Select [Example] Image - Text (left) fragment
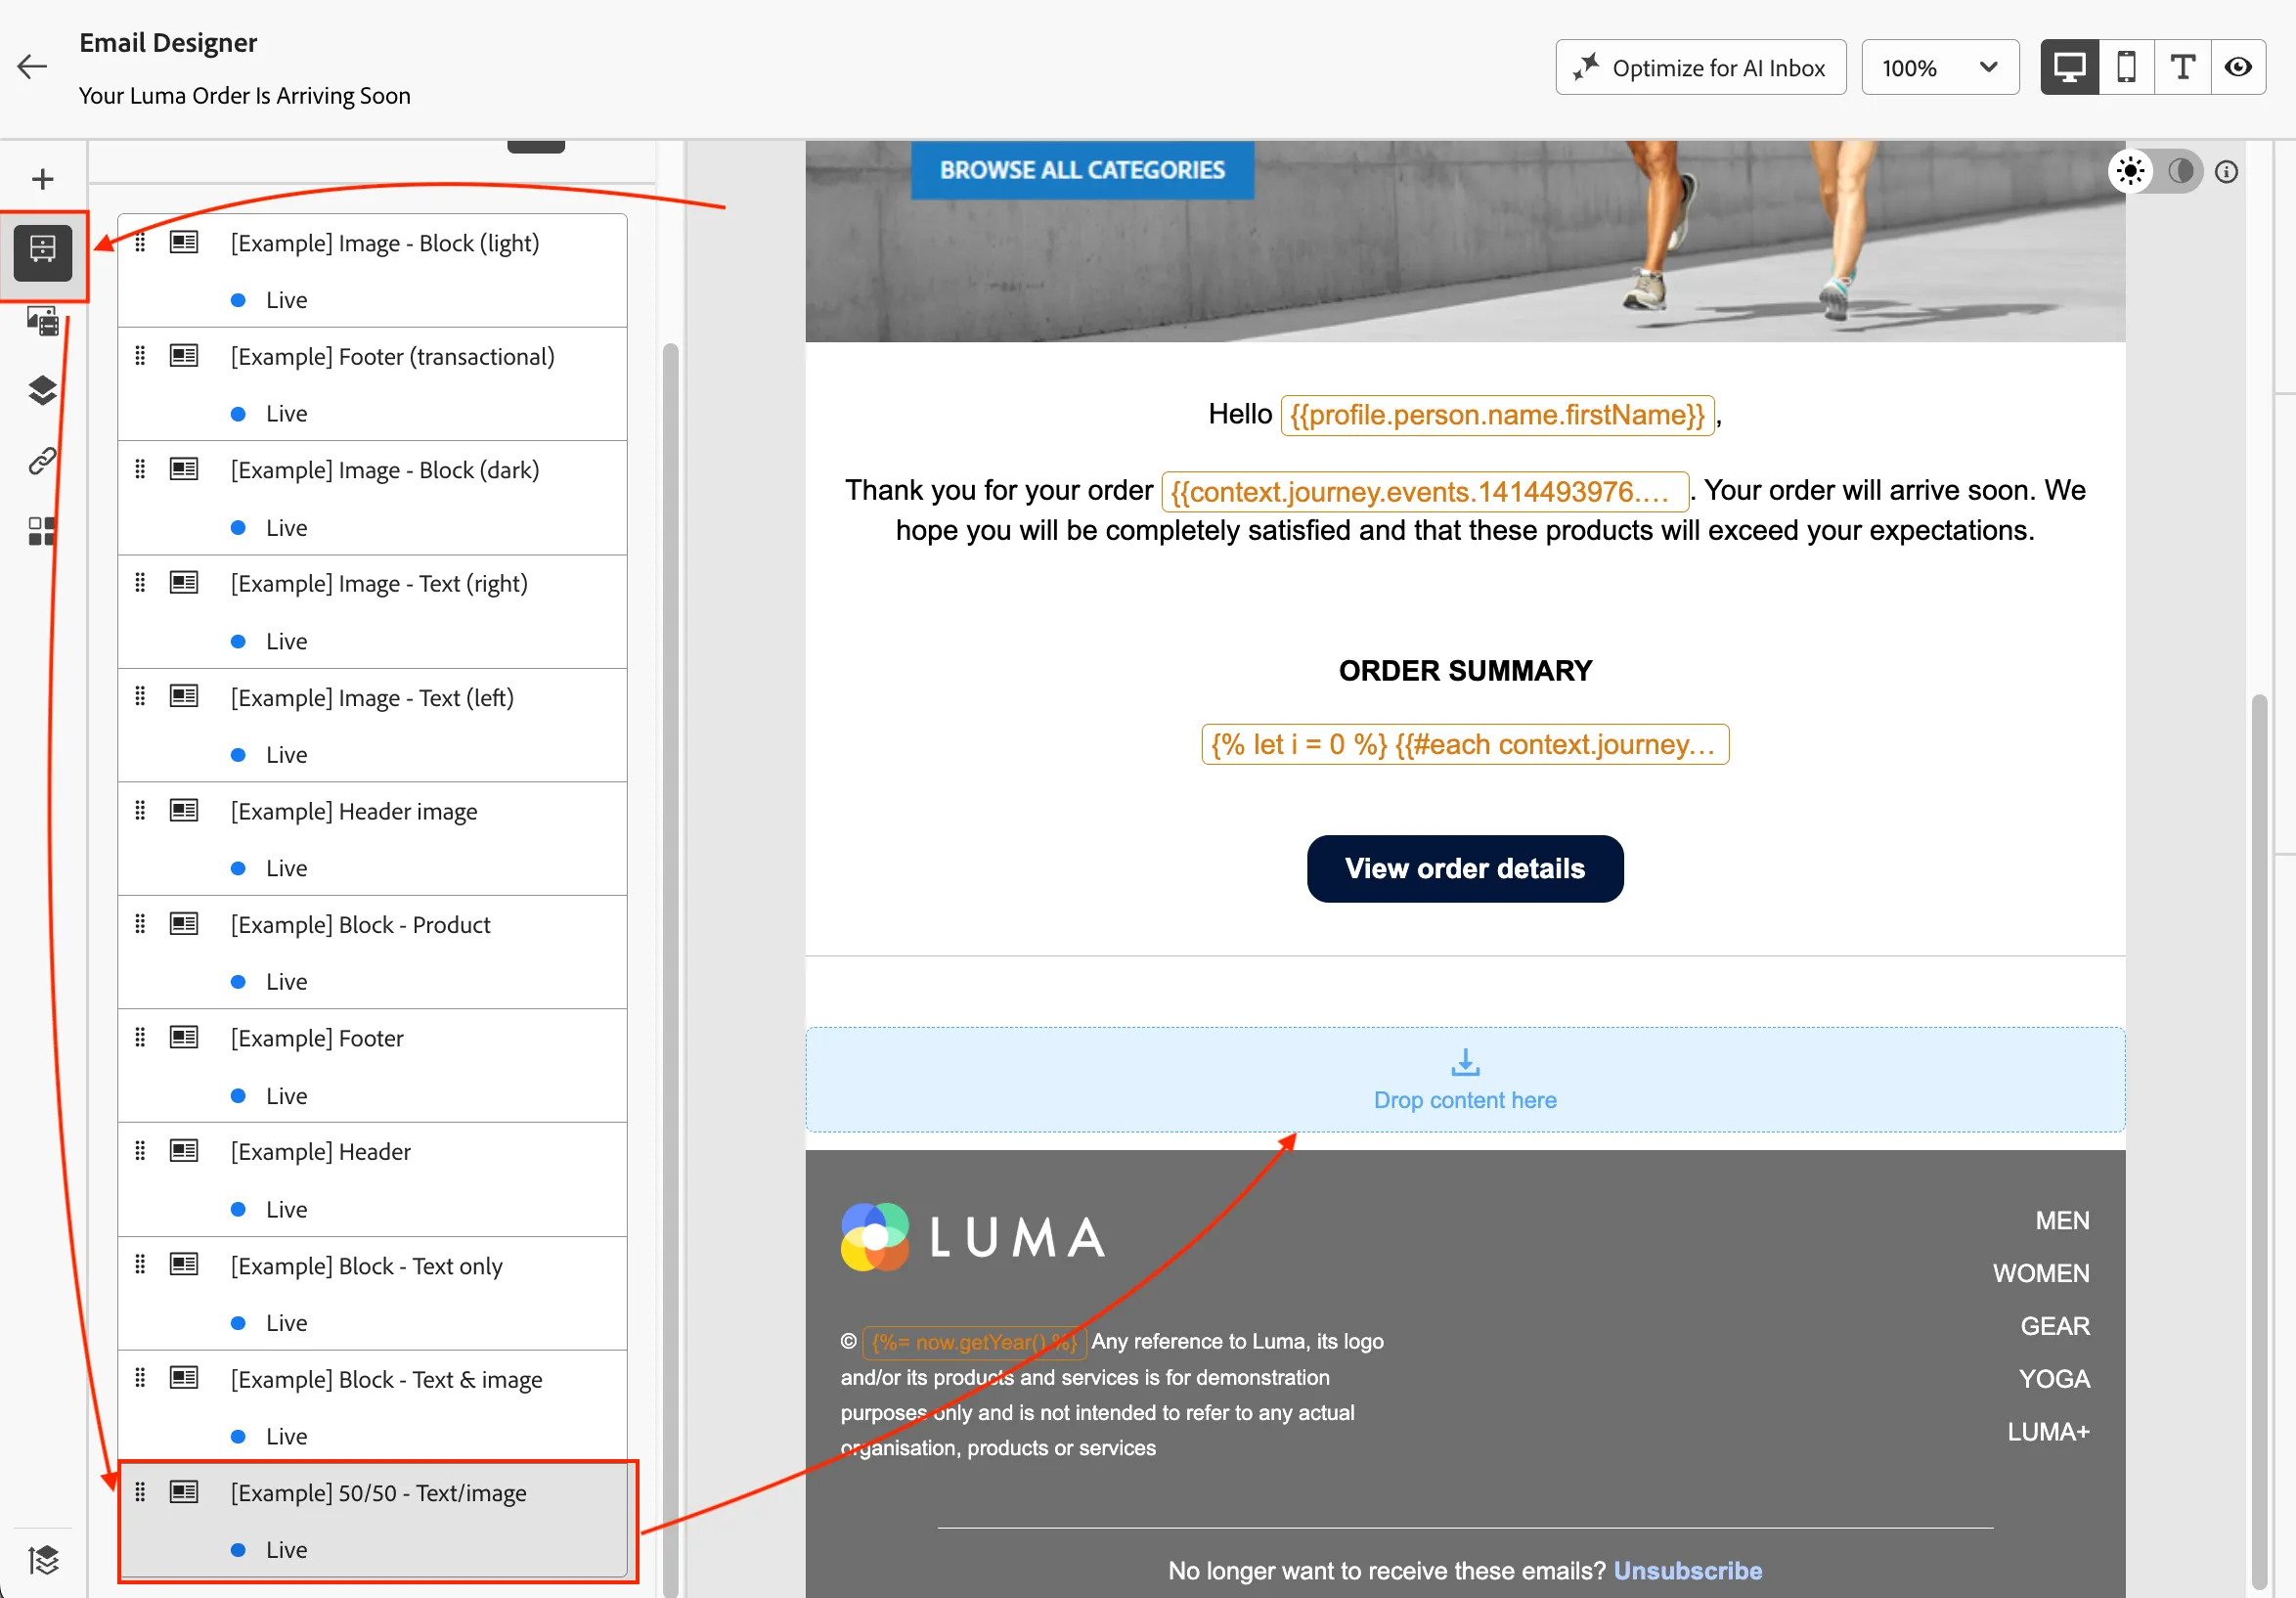 click(x=372, y=725)
